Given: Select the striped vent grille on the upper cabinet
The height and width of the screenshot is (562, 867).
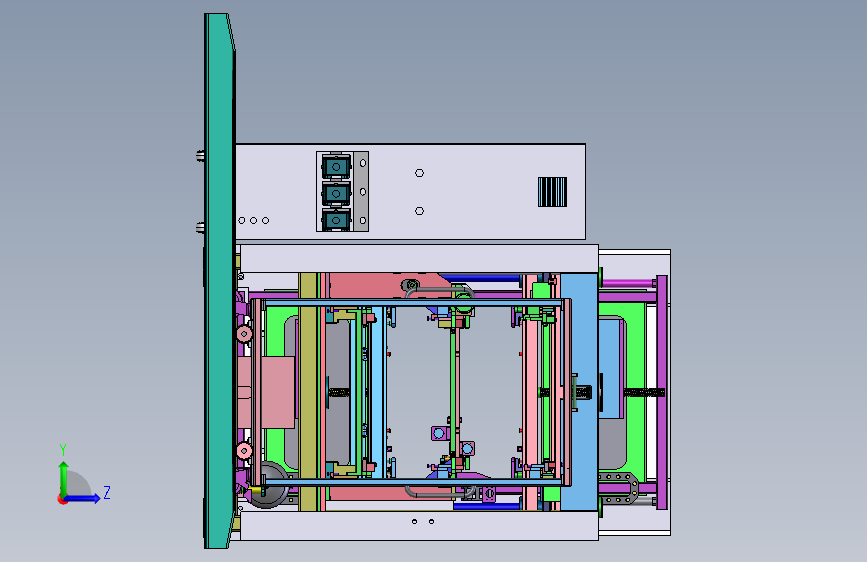Looking at the screenshot, I should pyautogui.click(x=552, y=192).
